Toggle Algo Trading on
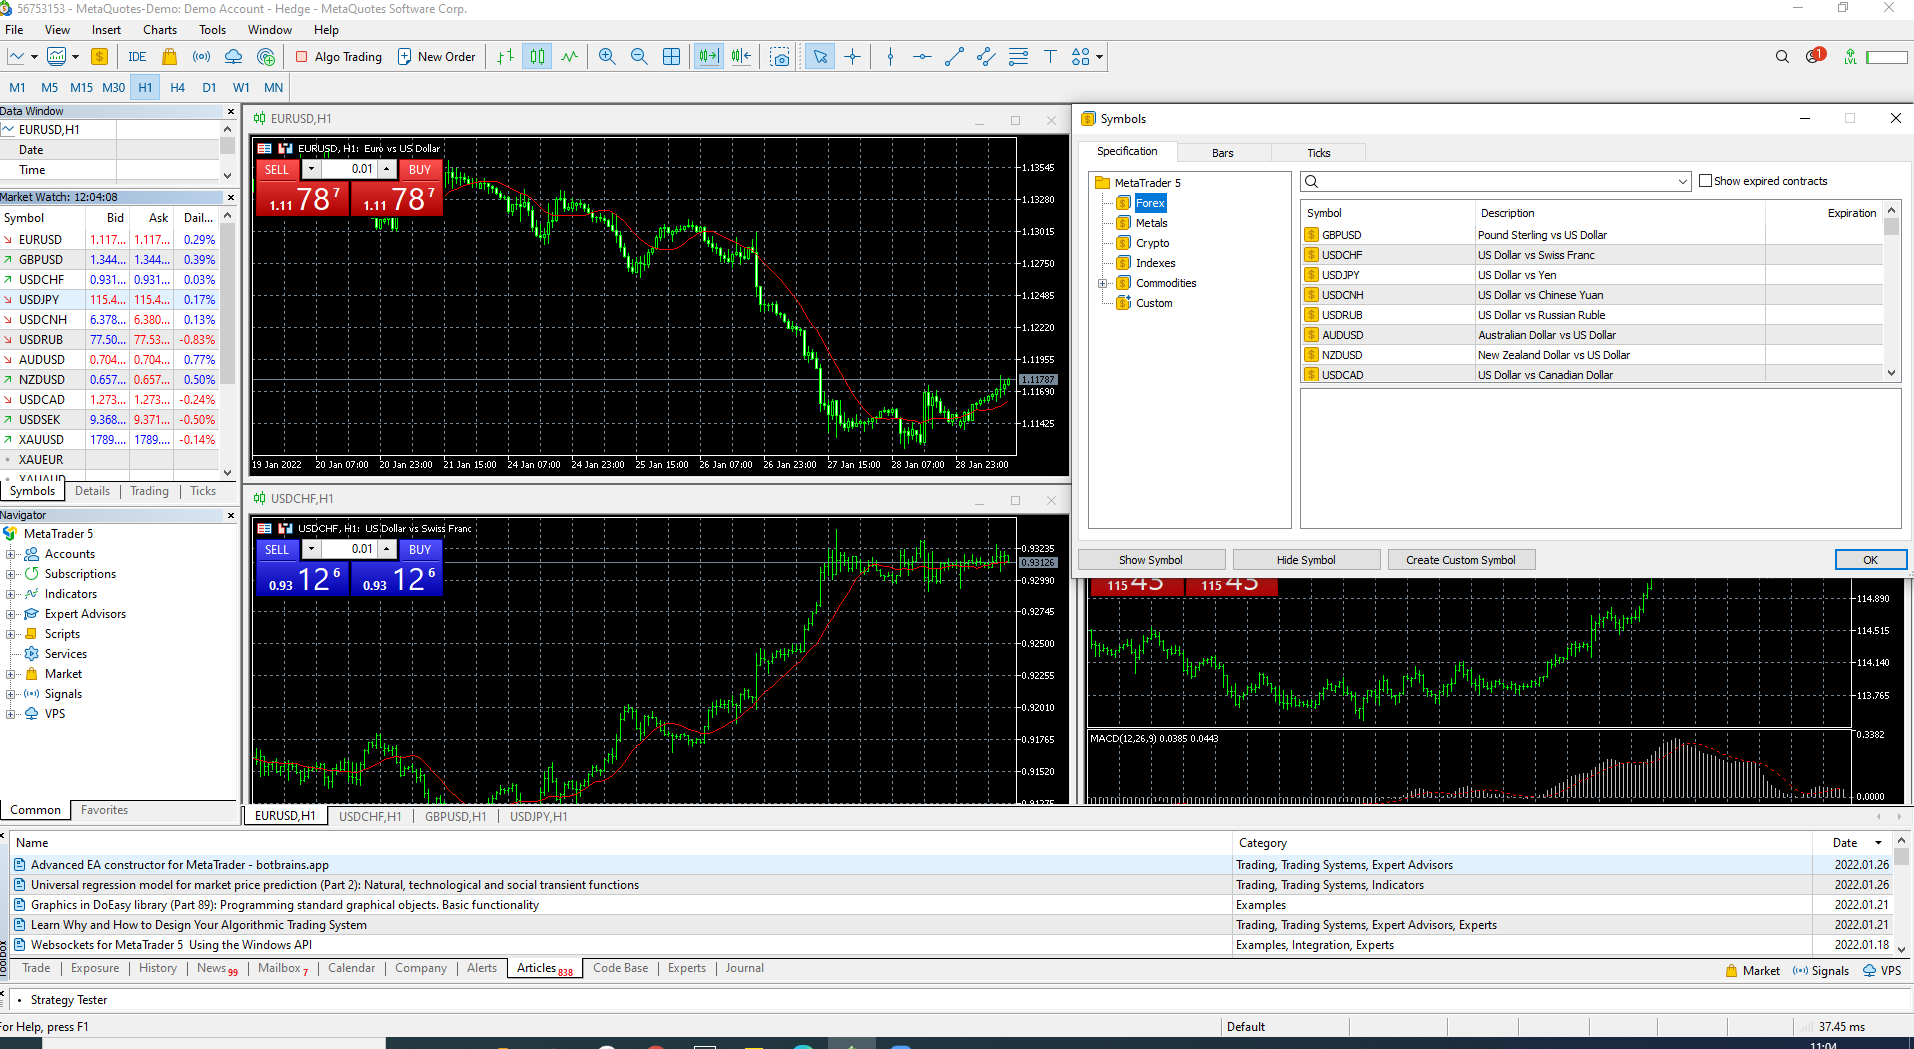Viewport: 1914px width, 1049px height. click(339, 57)
